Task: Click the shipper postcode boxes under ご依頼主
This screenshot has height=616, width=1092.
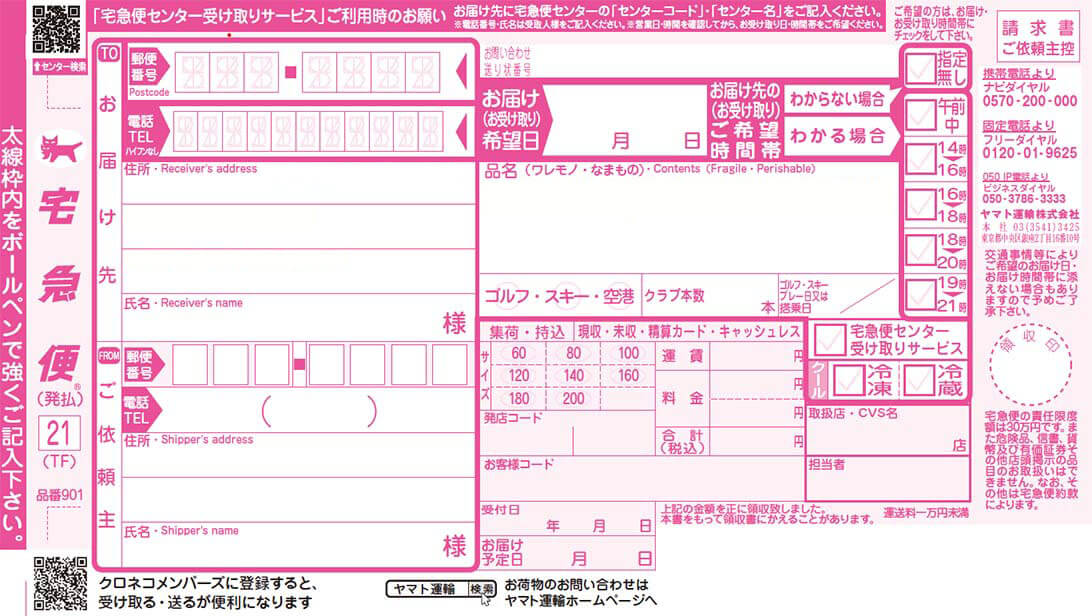Action: click(x=320, y=364)
